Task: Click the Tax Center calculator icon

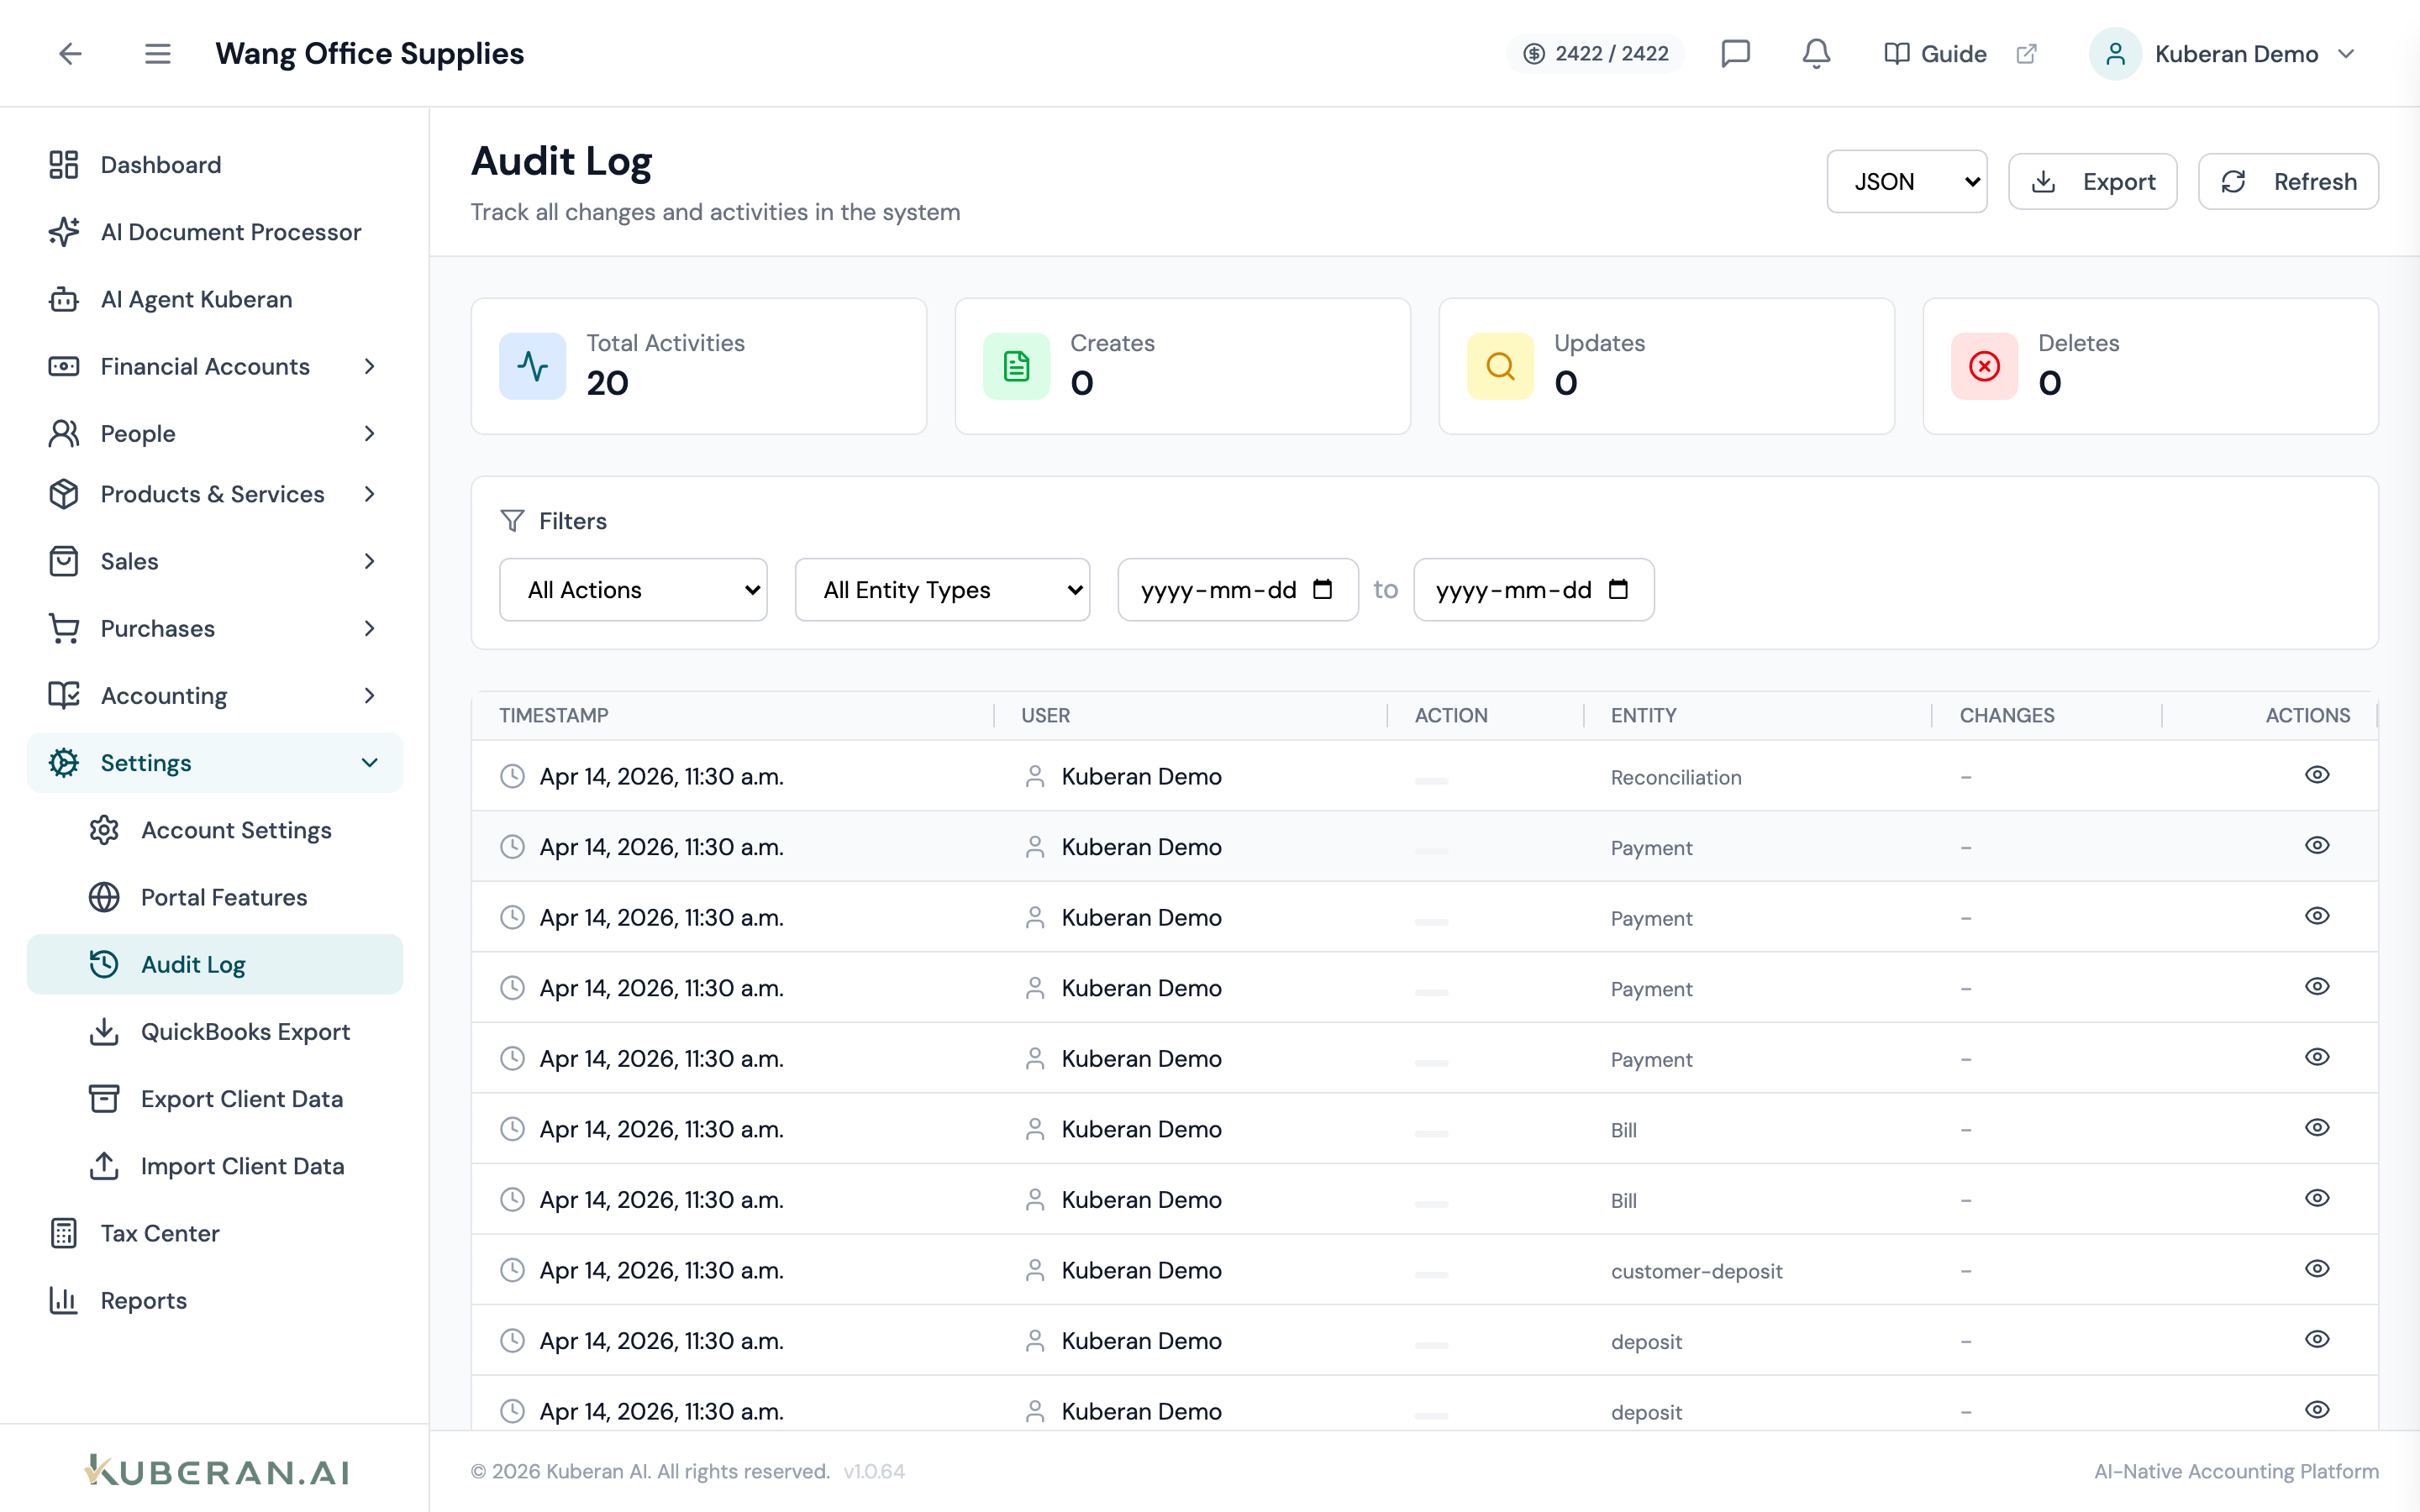Action: pos(64,1233)
